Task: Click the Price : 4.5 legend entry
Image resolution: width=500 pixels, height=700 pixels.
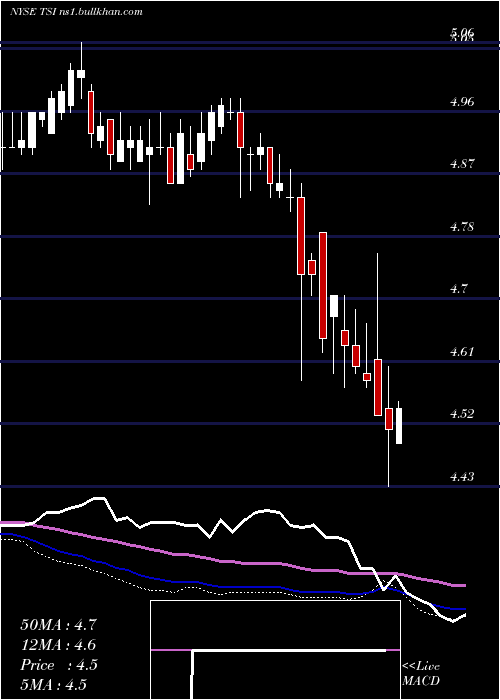Action: click(x=58, y=665)
